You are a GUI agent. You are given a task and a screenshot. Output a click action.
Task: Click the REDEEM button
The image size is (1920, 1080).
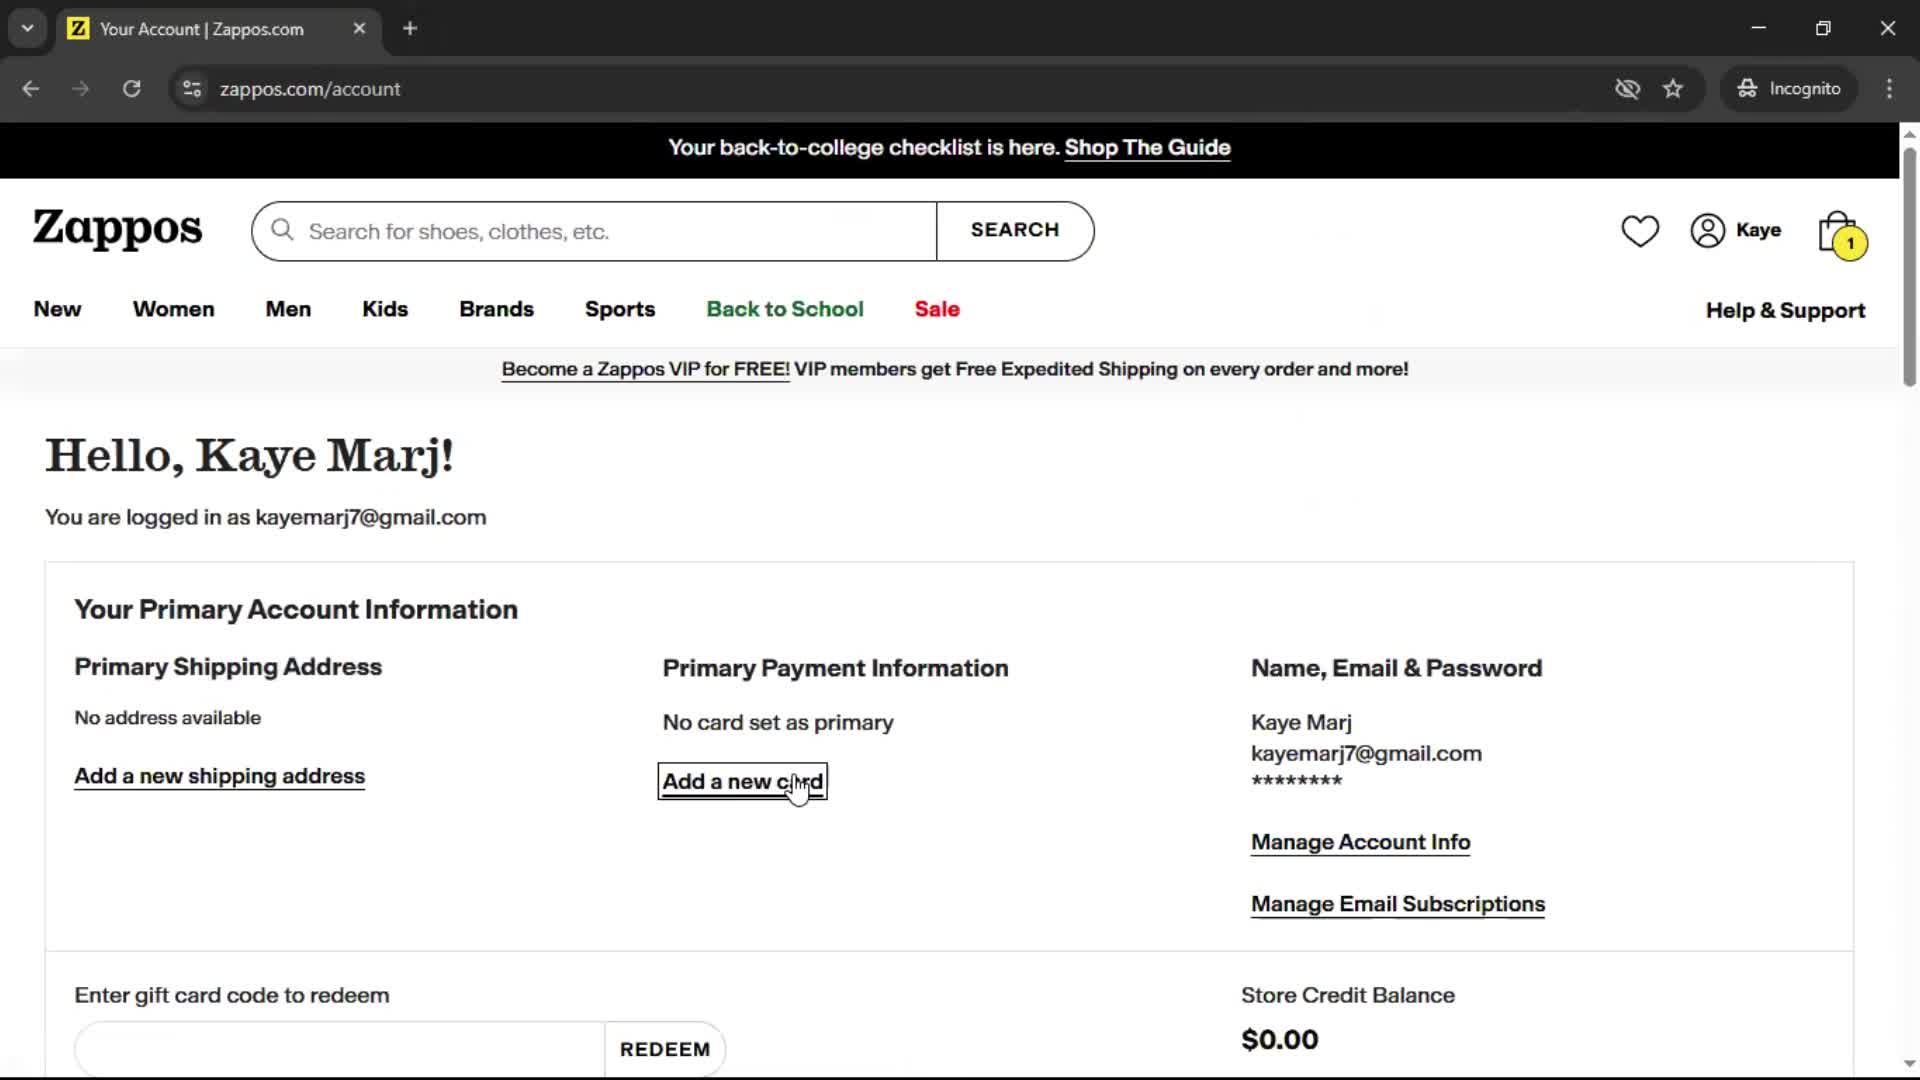click(665, 1049)
